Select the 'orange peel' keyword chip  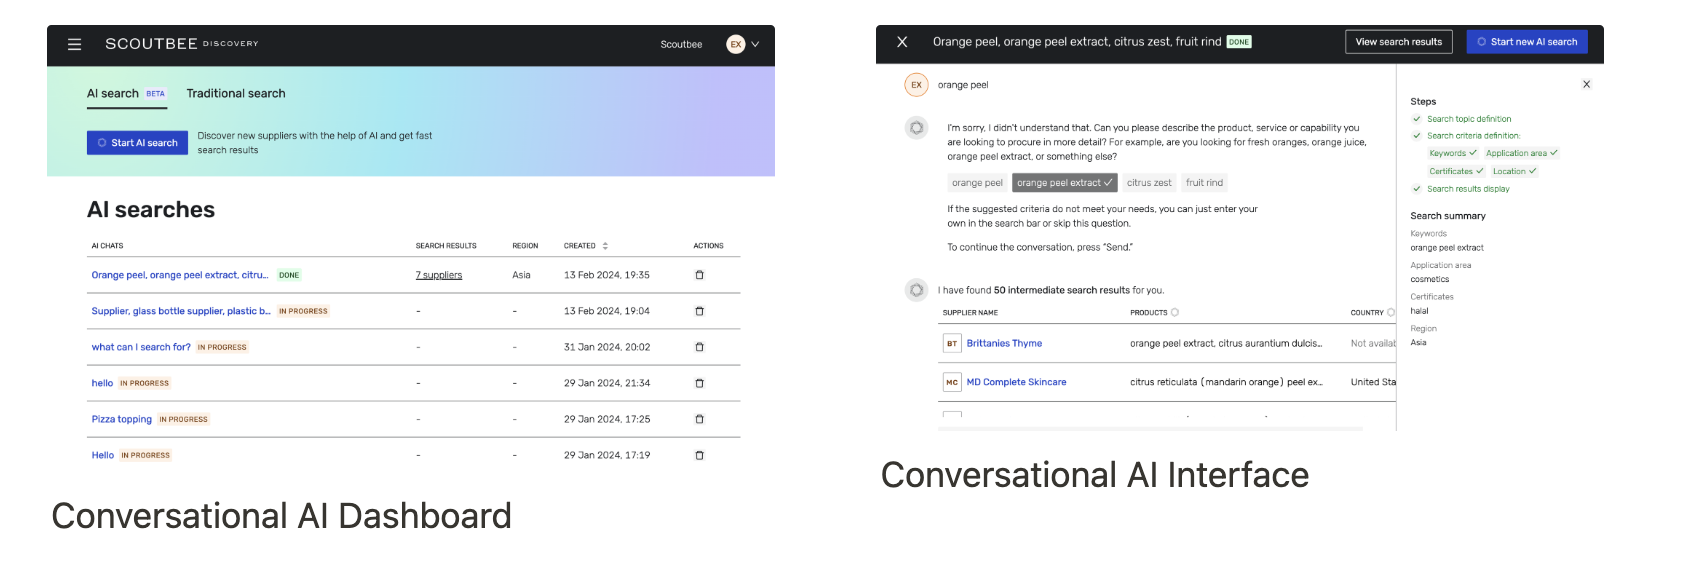tap(977, 183)
